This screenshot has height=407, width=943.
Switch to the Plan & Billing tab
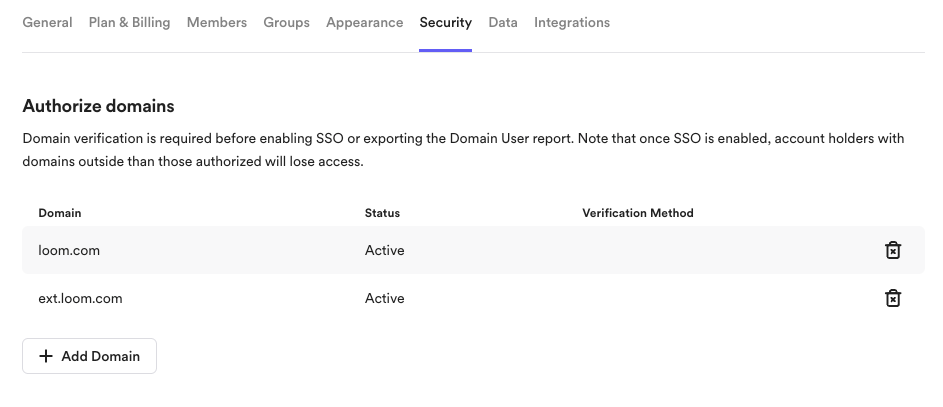[x=129, y=22]
